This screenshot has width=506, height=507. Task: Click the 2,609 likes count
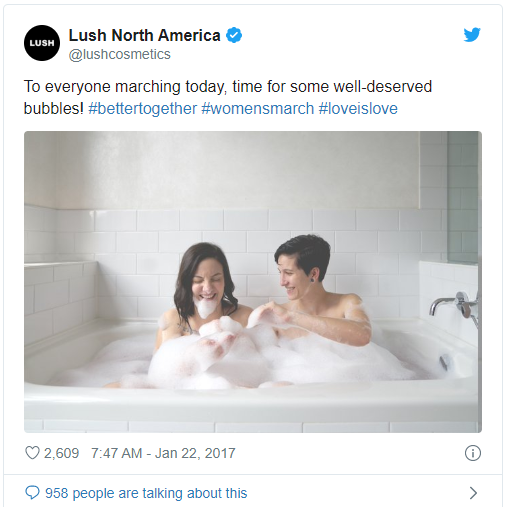(x=62, y=453)
